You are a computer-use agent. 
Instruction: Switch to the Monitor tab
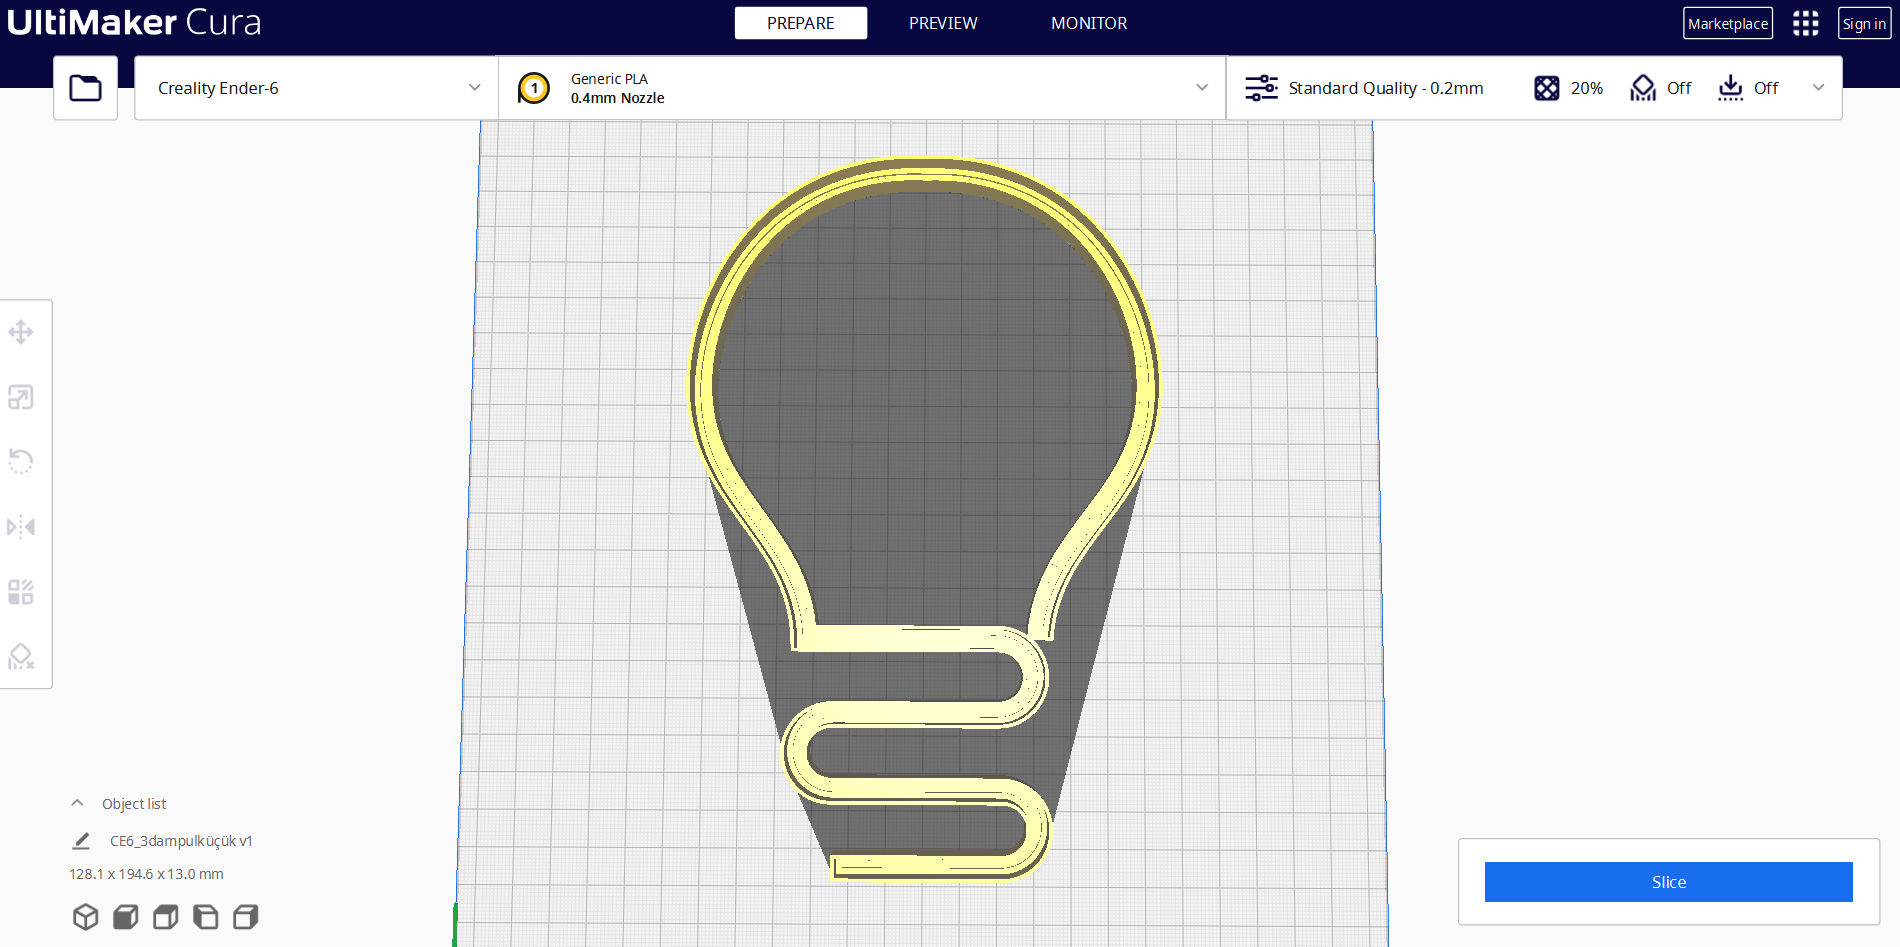1088,23
